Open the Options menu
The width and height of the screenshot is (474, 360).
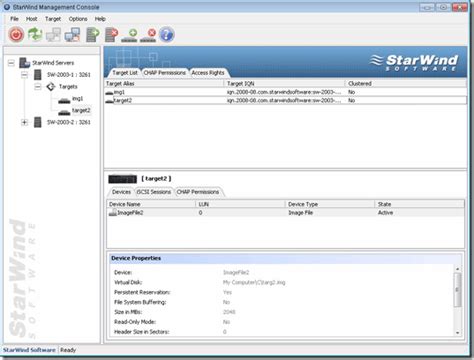click(x=78, y=19)
